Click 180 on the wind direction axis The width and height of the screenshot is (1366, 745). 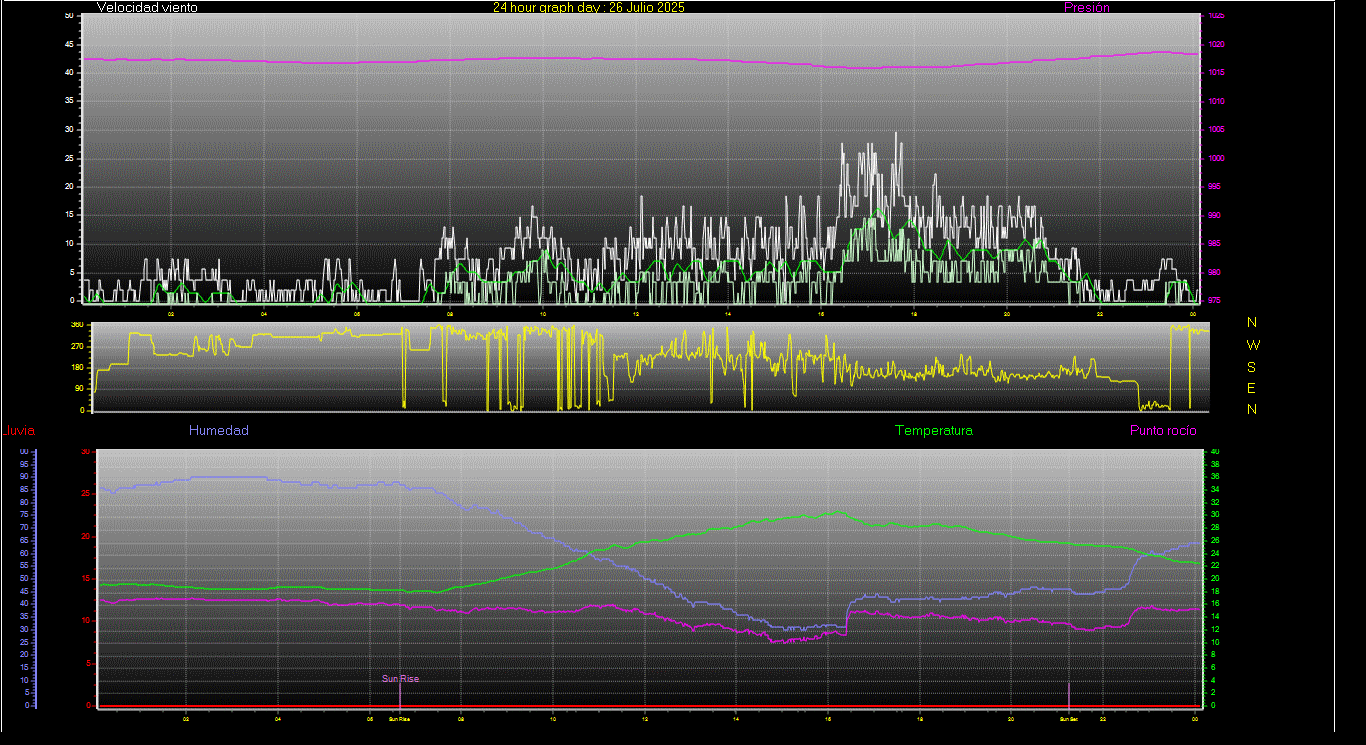pos(77,368)
